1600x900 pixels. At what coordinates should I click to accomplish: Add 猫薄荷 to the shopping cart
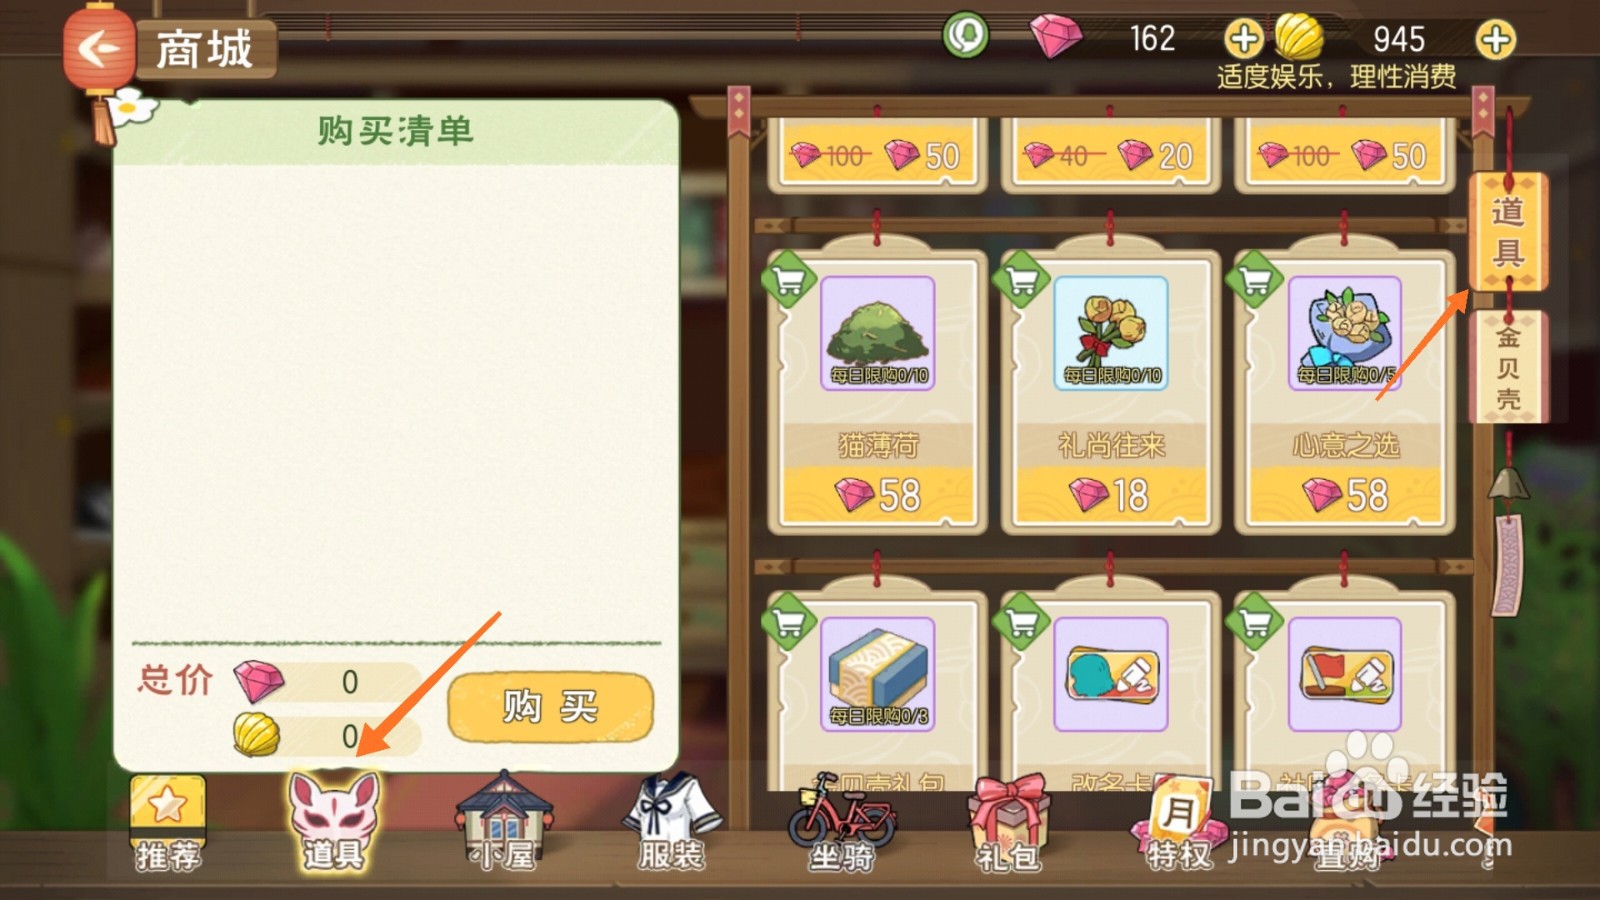790,280
